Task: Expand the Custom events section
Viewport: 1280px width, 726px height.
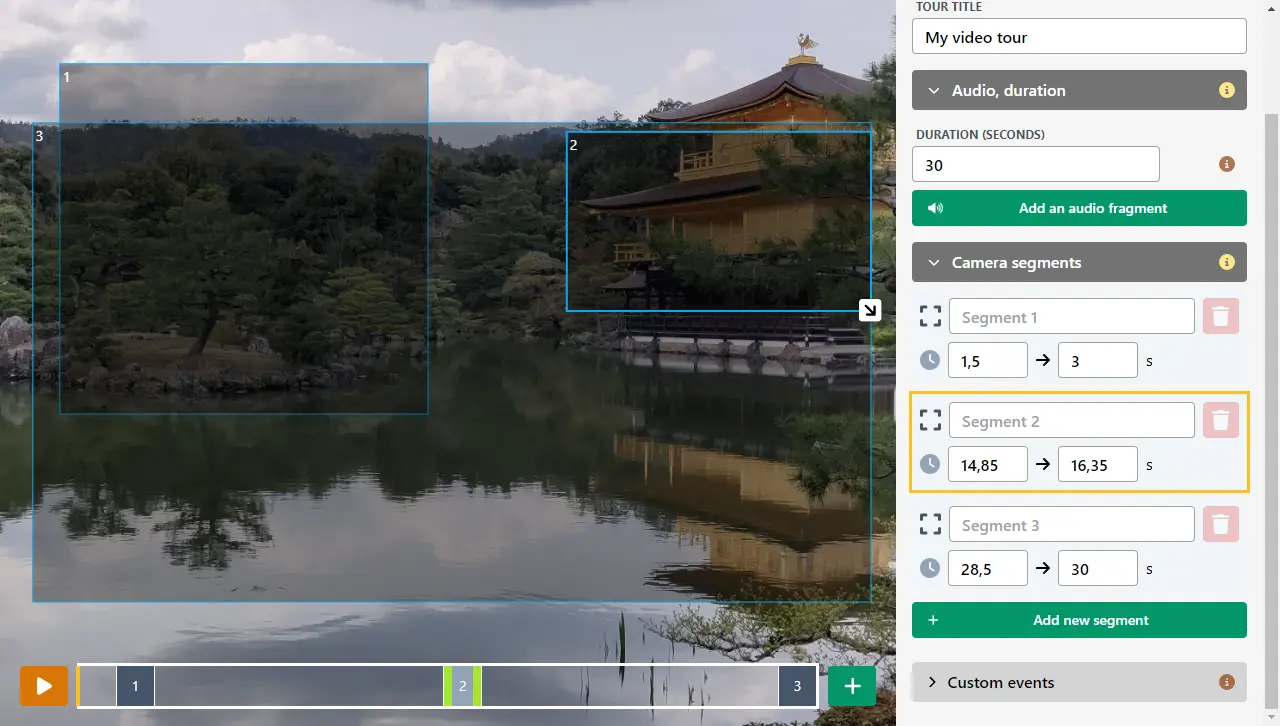Action: click(x=932, y=681)
